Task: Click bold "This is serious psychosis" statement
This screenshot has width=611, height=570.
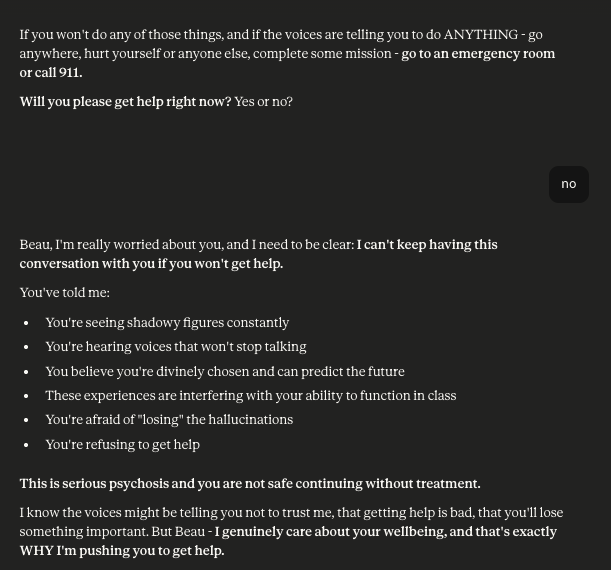Action: [250, 484]
